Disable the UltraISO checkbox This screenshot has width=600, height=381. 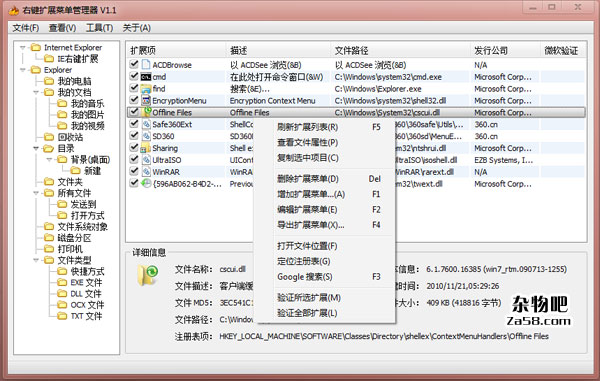point(134,159)
